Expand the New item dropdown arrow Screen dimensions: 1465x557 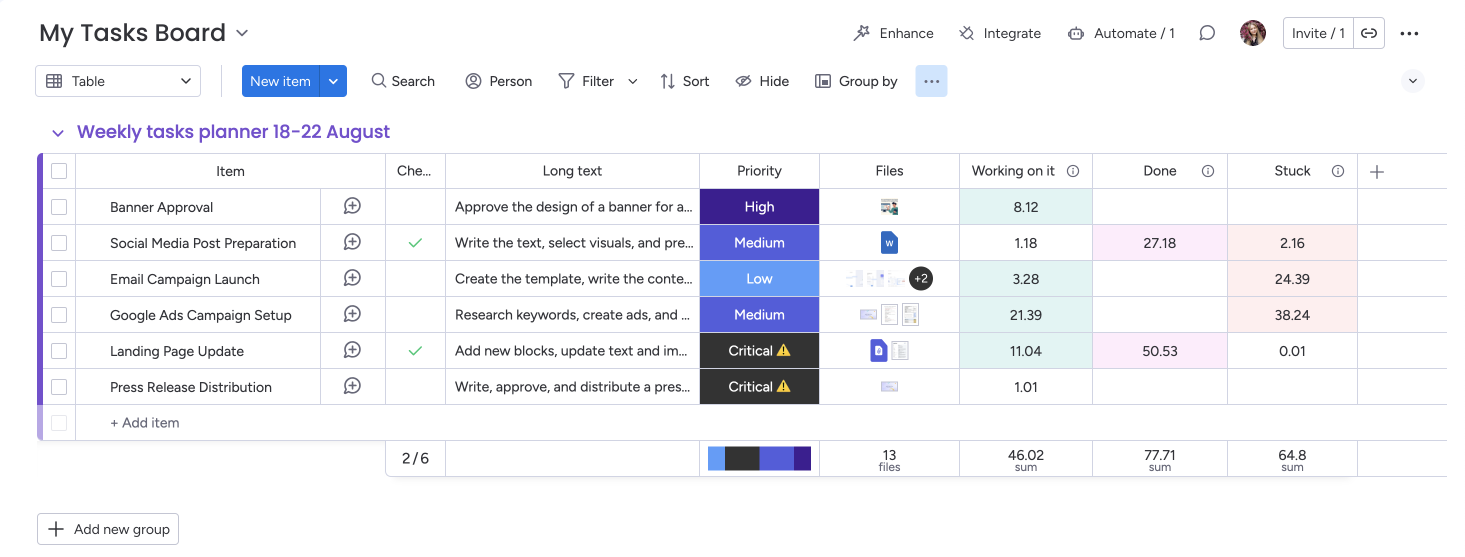[333, 81]
